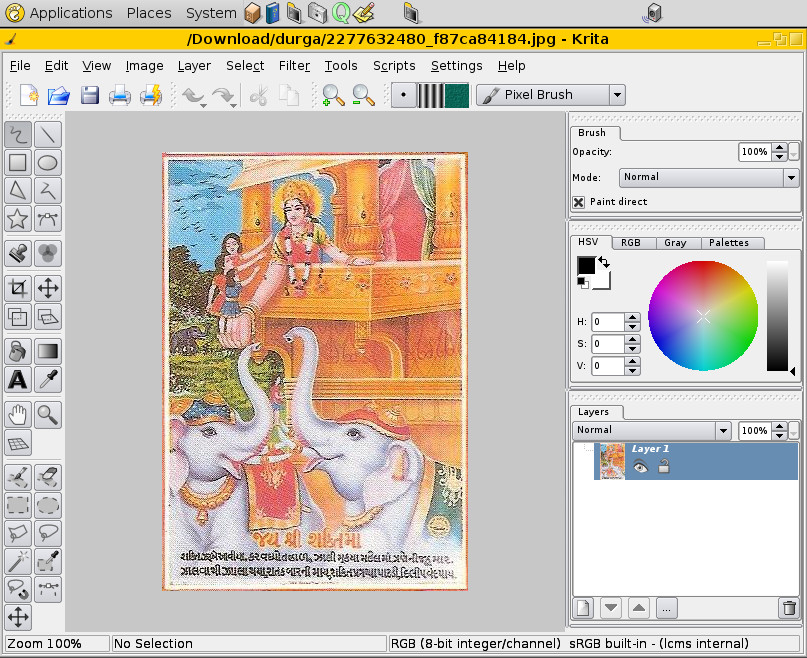Screen dimensions: 807x658
Task: Save the image with the floppy icon
Action: pyautogui.click(x=90, y=95)
